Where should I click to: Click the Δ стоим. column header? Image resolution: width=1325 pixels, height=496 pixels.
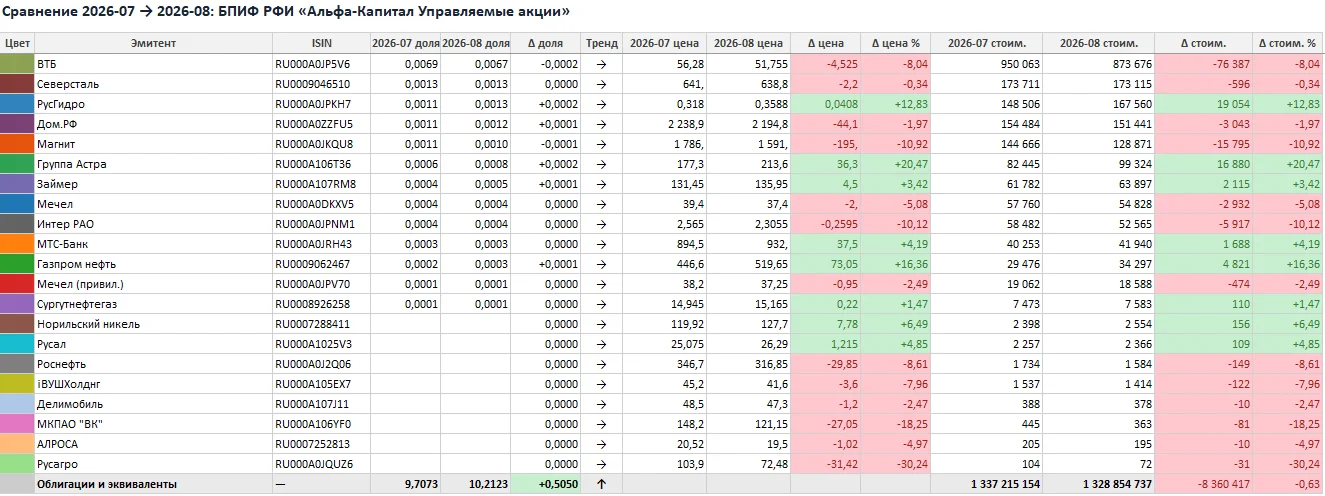coord(1203,43)
